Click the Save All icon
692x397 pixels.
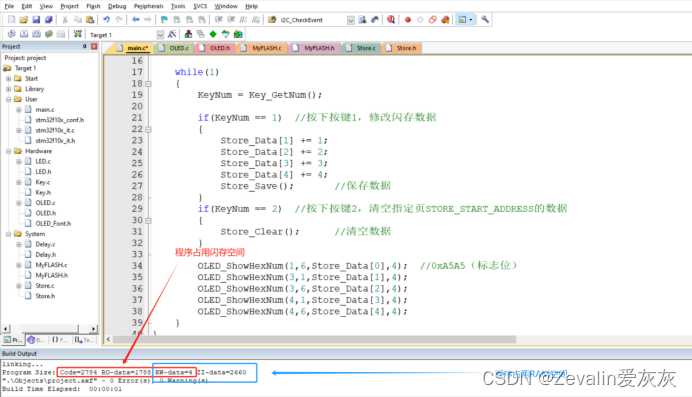pyautogui.click(x=49, y=19)
